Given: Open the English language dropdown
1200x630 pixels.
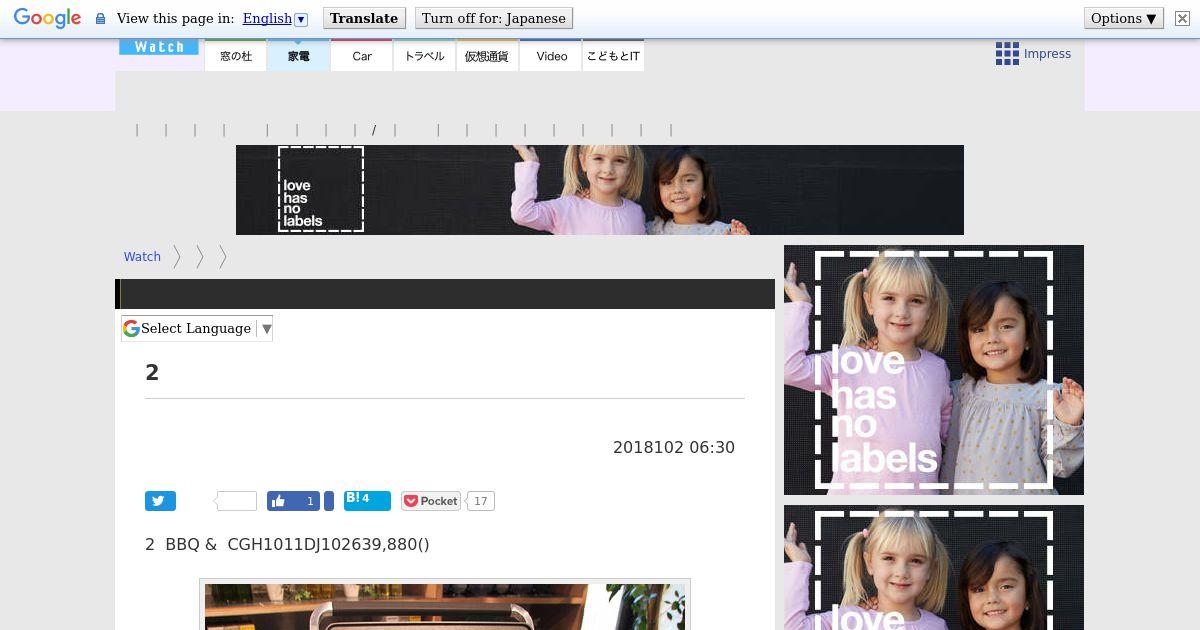Looking at the screenshot, I should [x=275, y=18].
